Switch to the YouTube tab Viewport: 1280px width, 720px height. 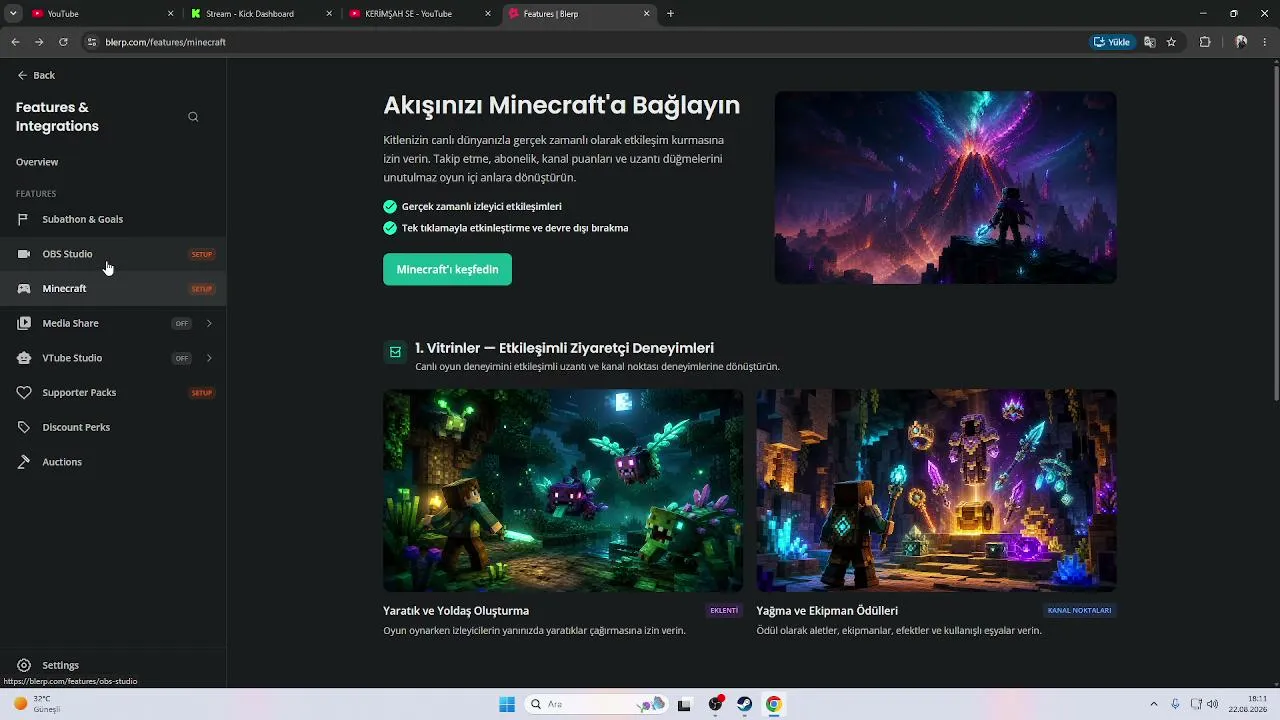point(100,14)
